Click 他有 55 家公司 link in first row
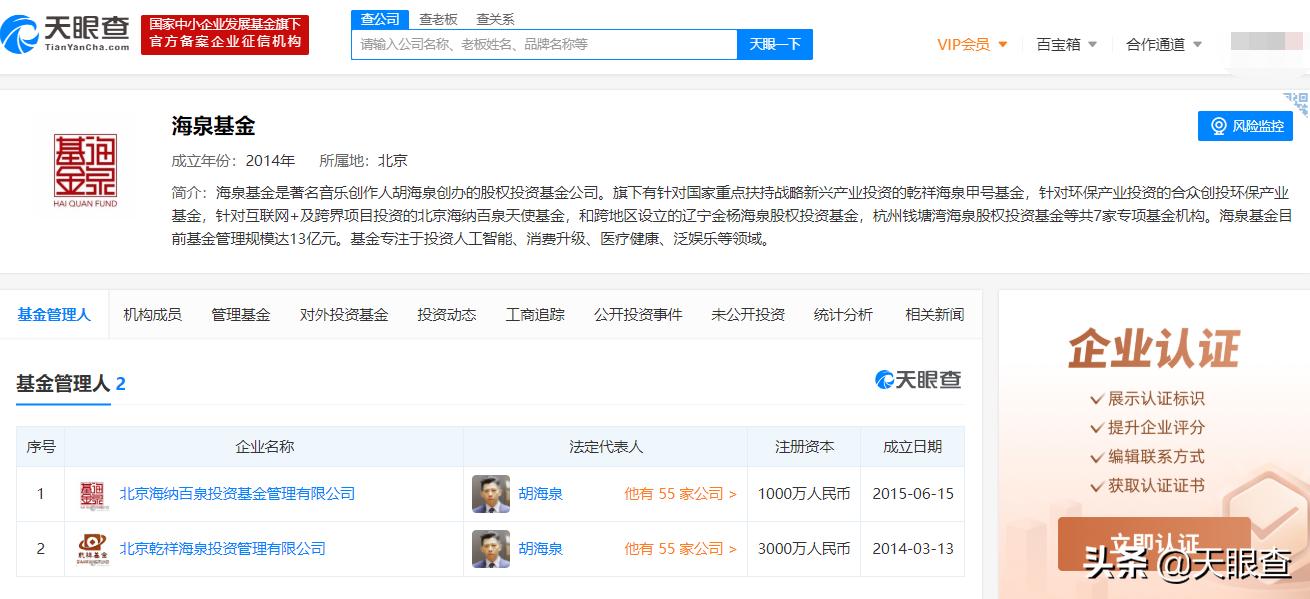The width and height of the screenshot is (1310, 599). [680, 492]
